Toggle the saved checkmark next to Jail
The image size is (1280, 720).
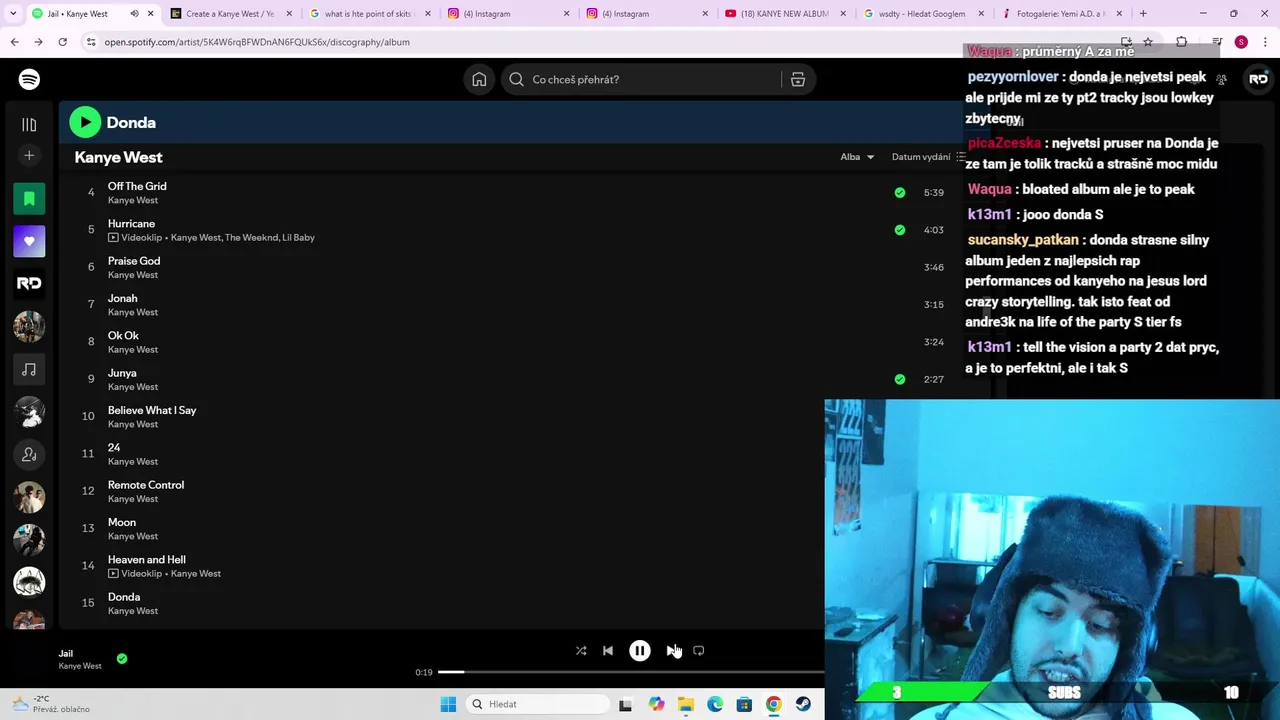(x=122, y=659)
